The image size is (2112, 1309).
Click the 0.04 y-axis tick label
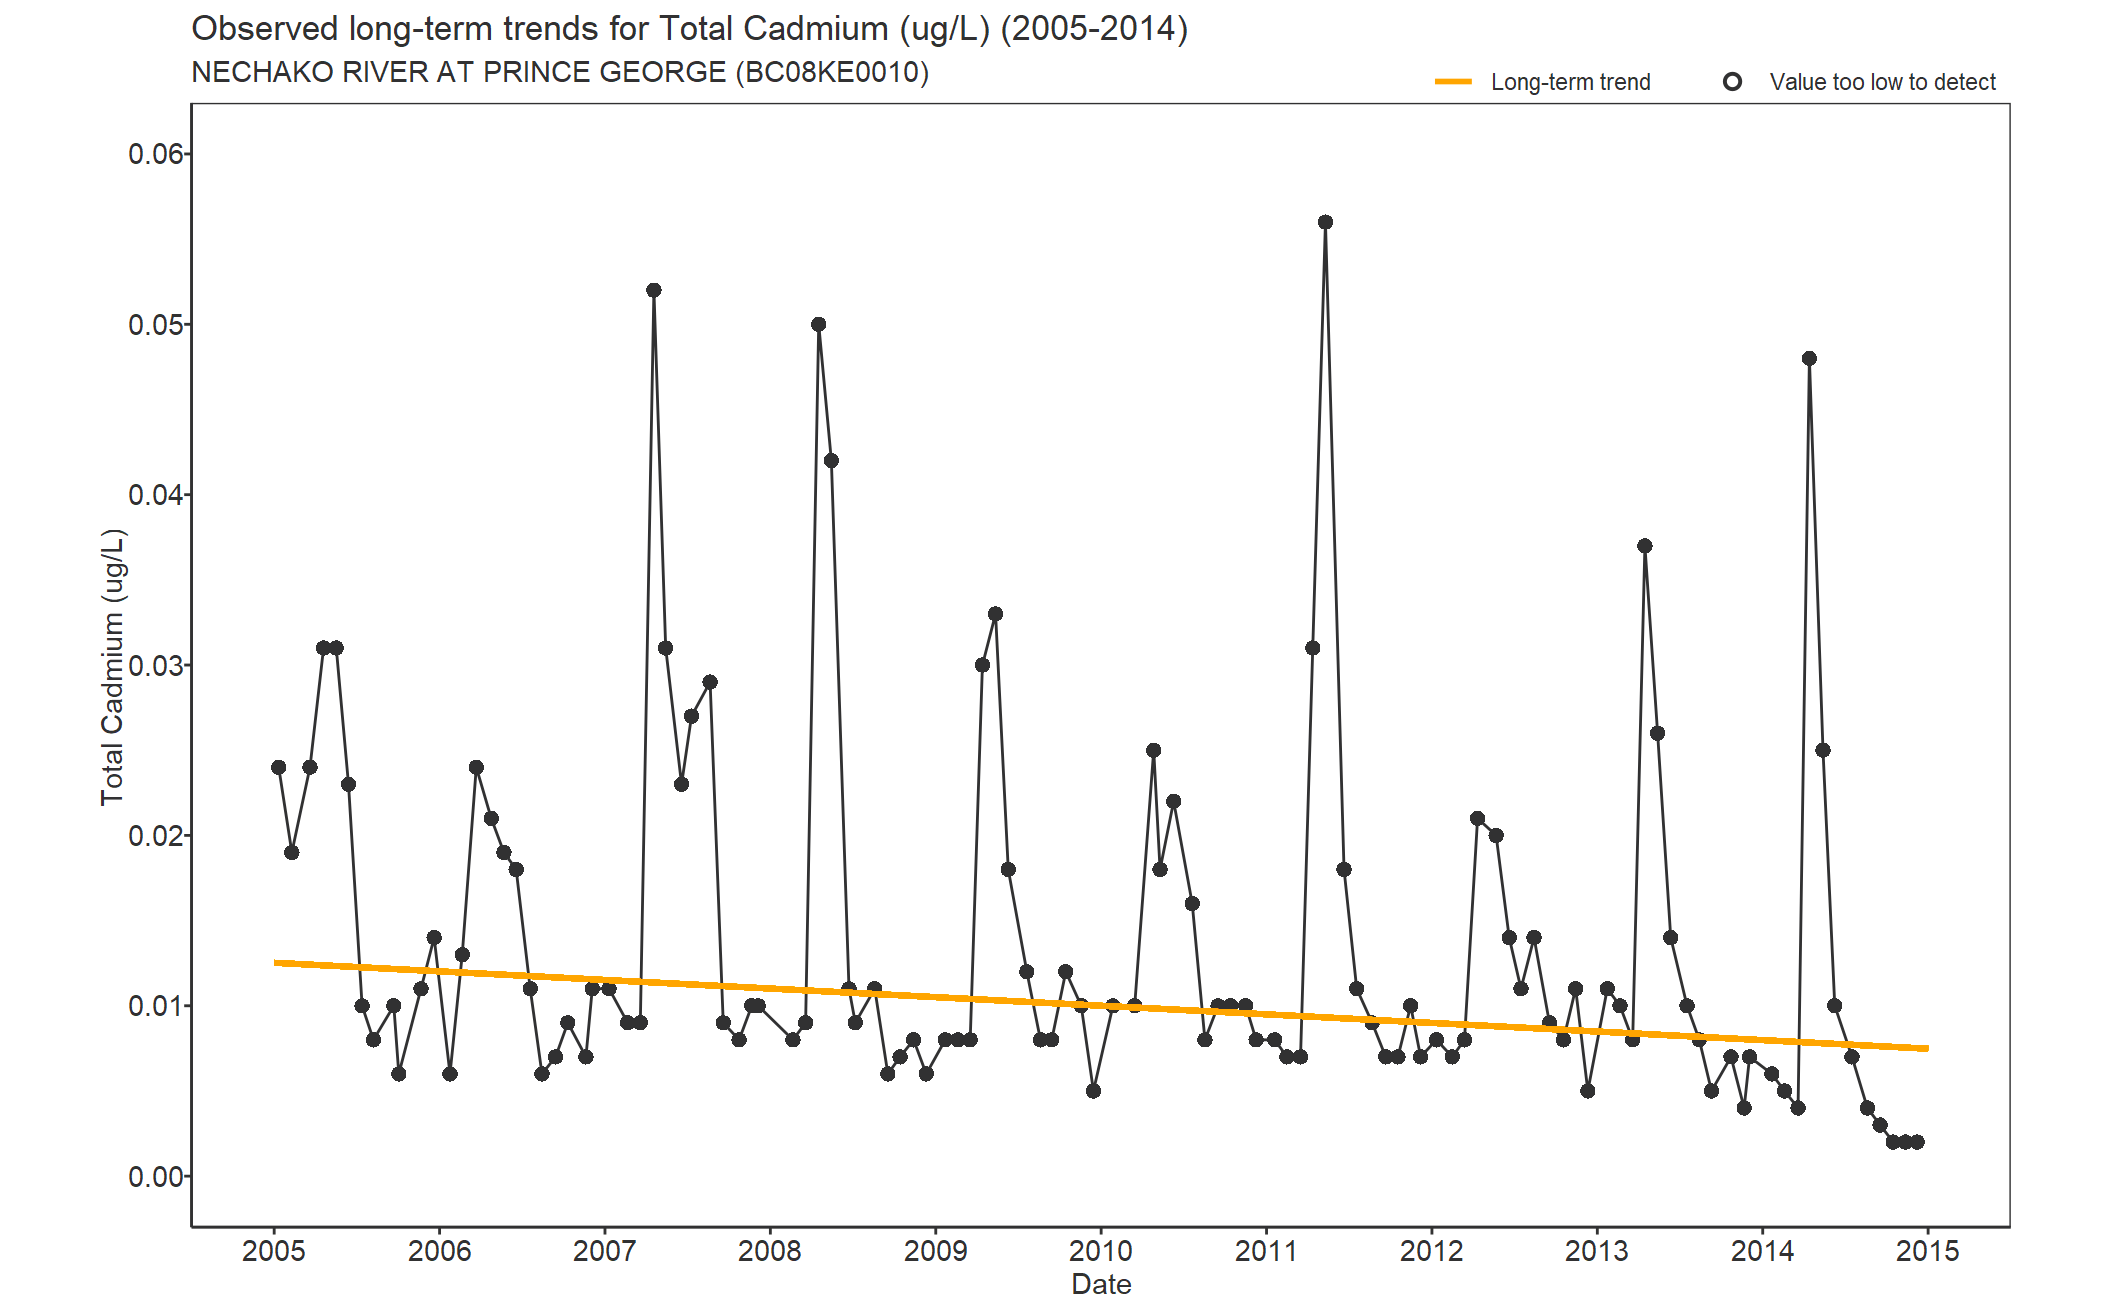[156, 495]
